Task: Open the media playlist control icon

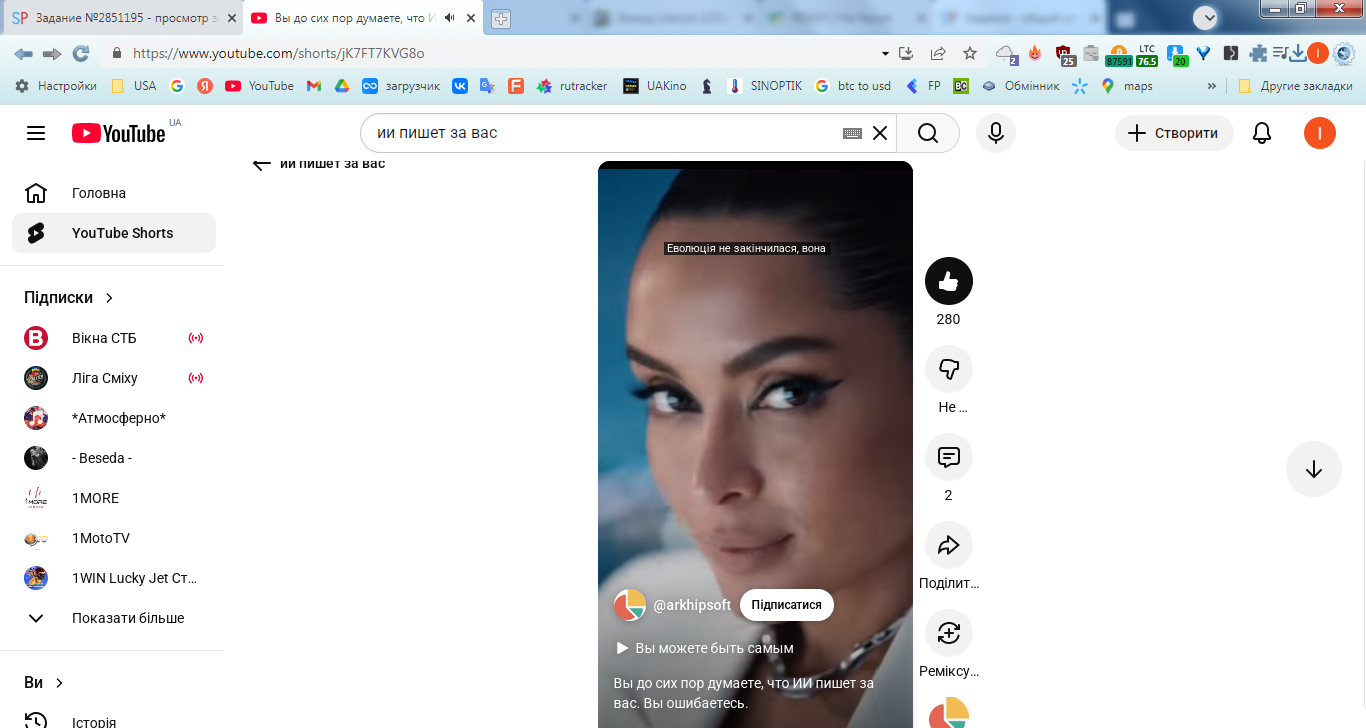Action: pos(1280,54)
